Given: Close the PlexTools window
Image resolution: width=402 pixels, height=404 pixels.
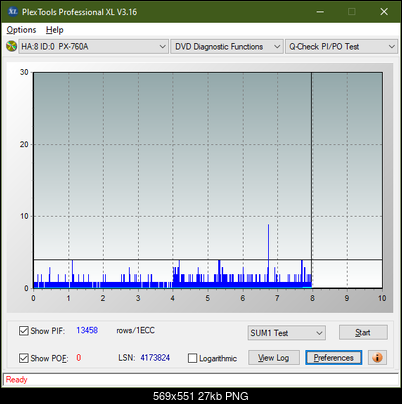Looking at the screenshot, I should pos(384,12).
